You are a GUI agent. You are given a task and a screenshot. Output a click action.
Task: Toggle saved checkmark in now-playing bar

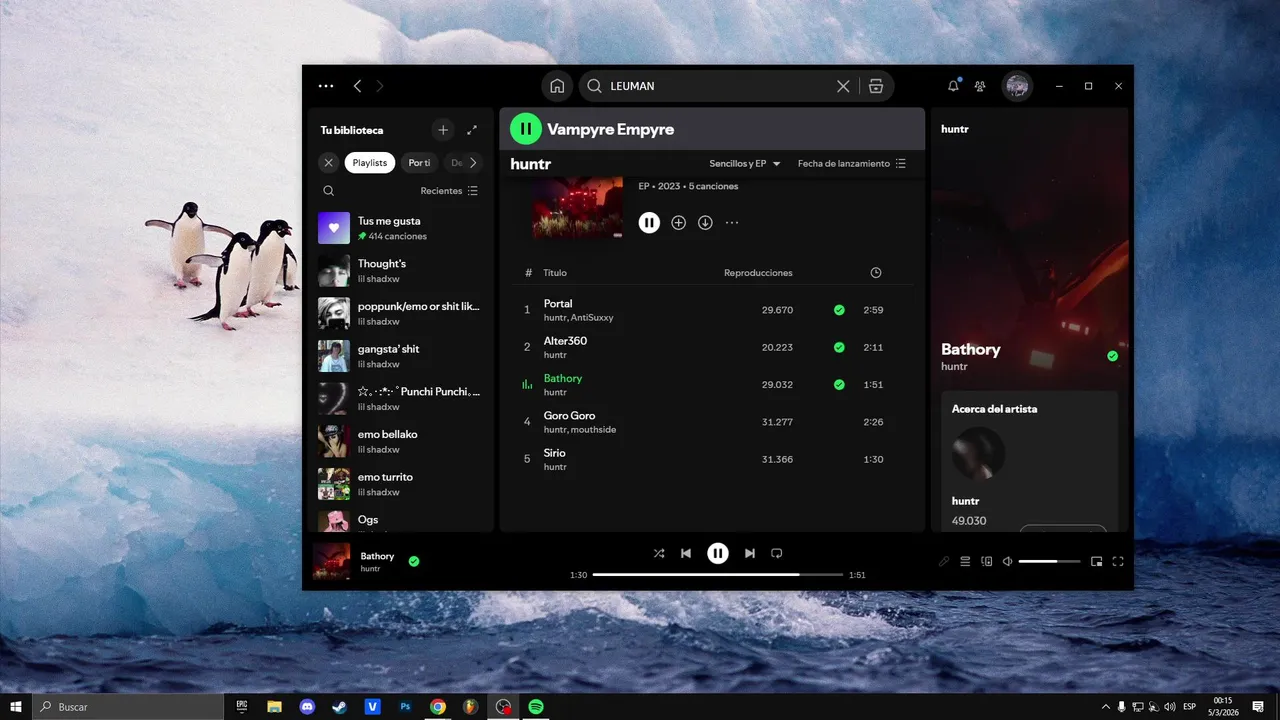(x=414, y=561)
